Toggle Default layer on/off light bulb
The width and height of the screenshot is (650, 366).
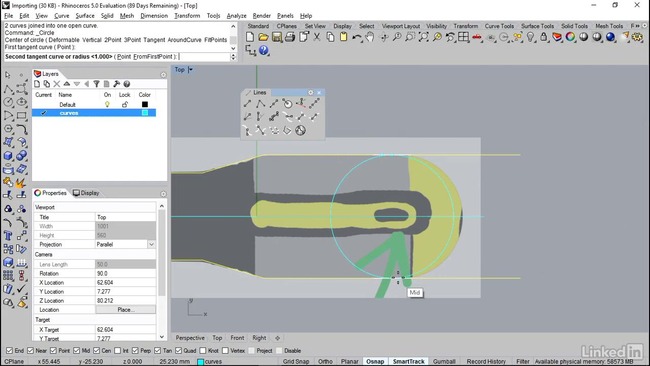click(107, 104)
